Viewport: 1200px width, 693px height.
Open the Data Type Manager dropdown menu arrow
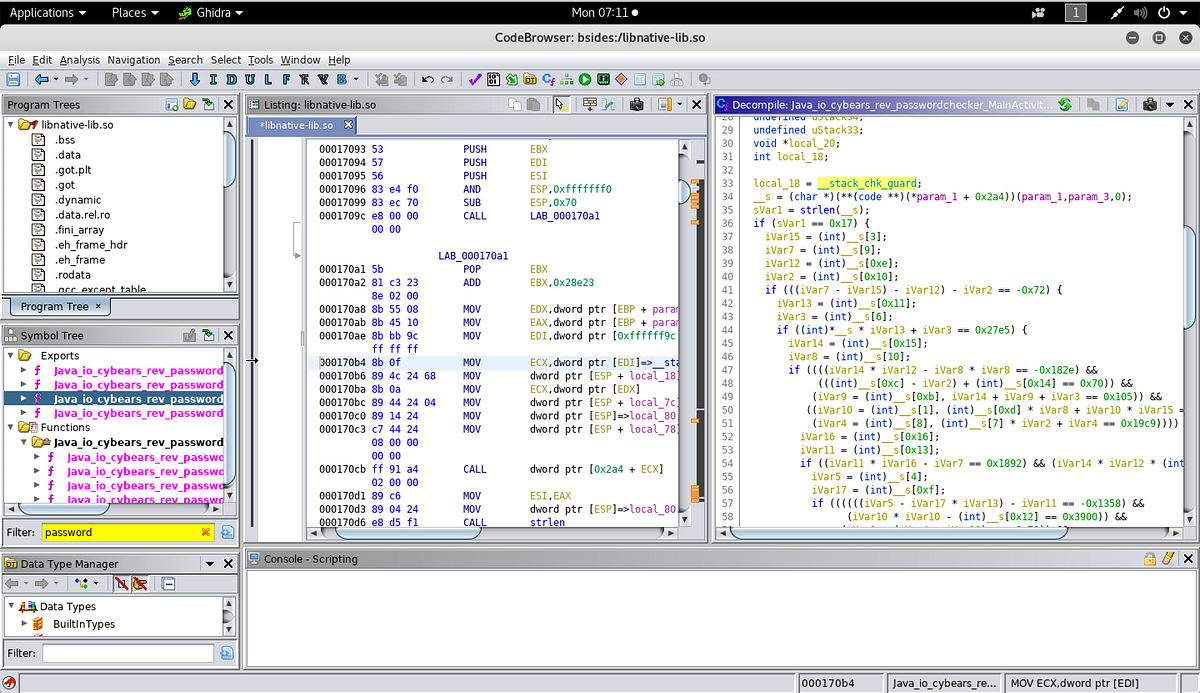point(210,564)
